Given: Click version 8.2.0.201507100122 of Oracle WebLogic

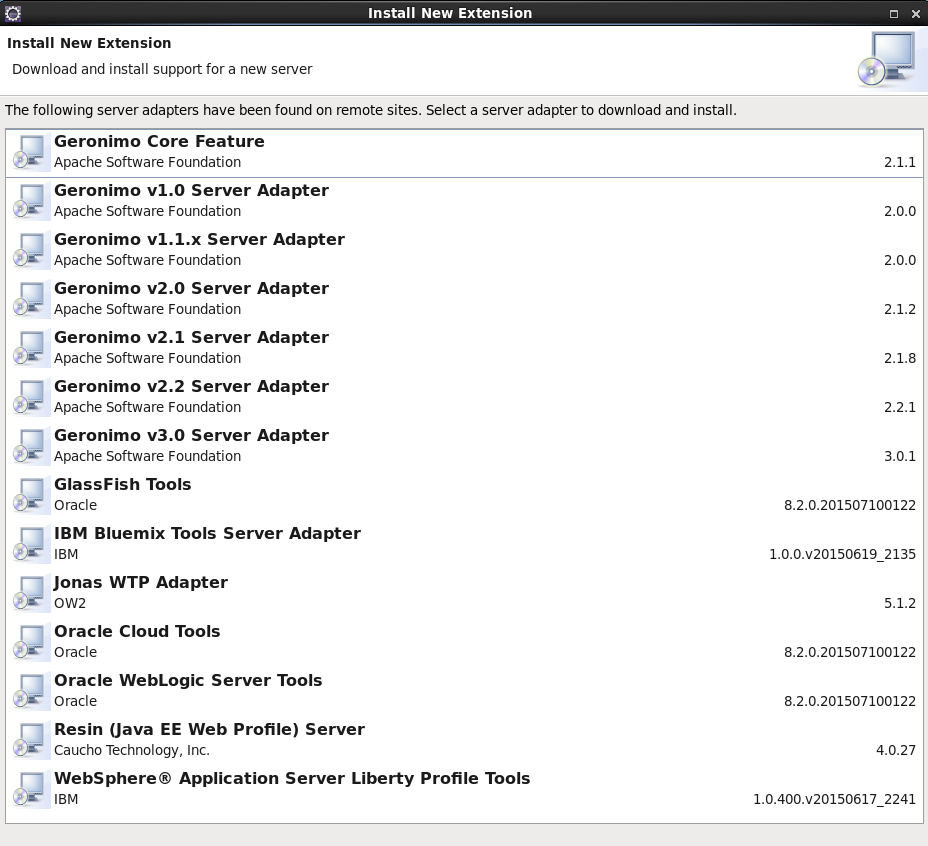Looking at the screenshot, I should pos(850,701).
